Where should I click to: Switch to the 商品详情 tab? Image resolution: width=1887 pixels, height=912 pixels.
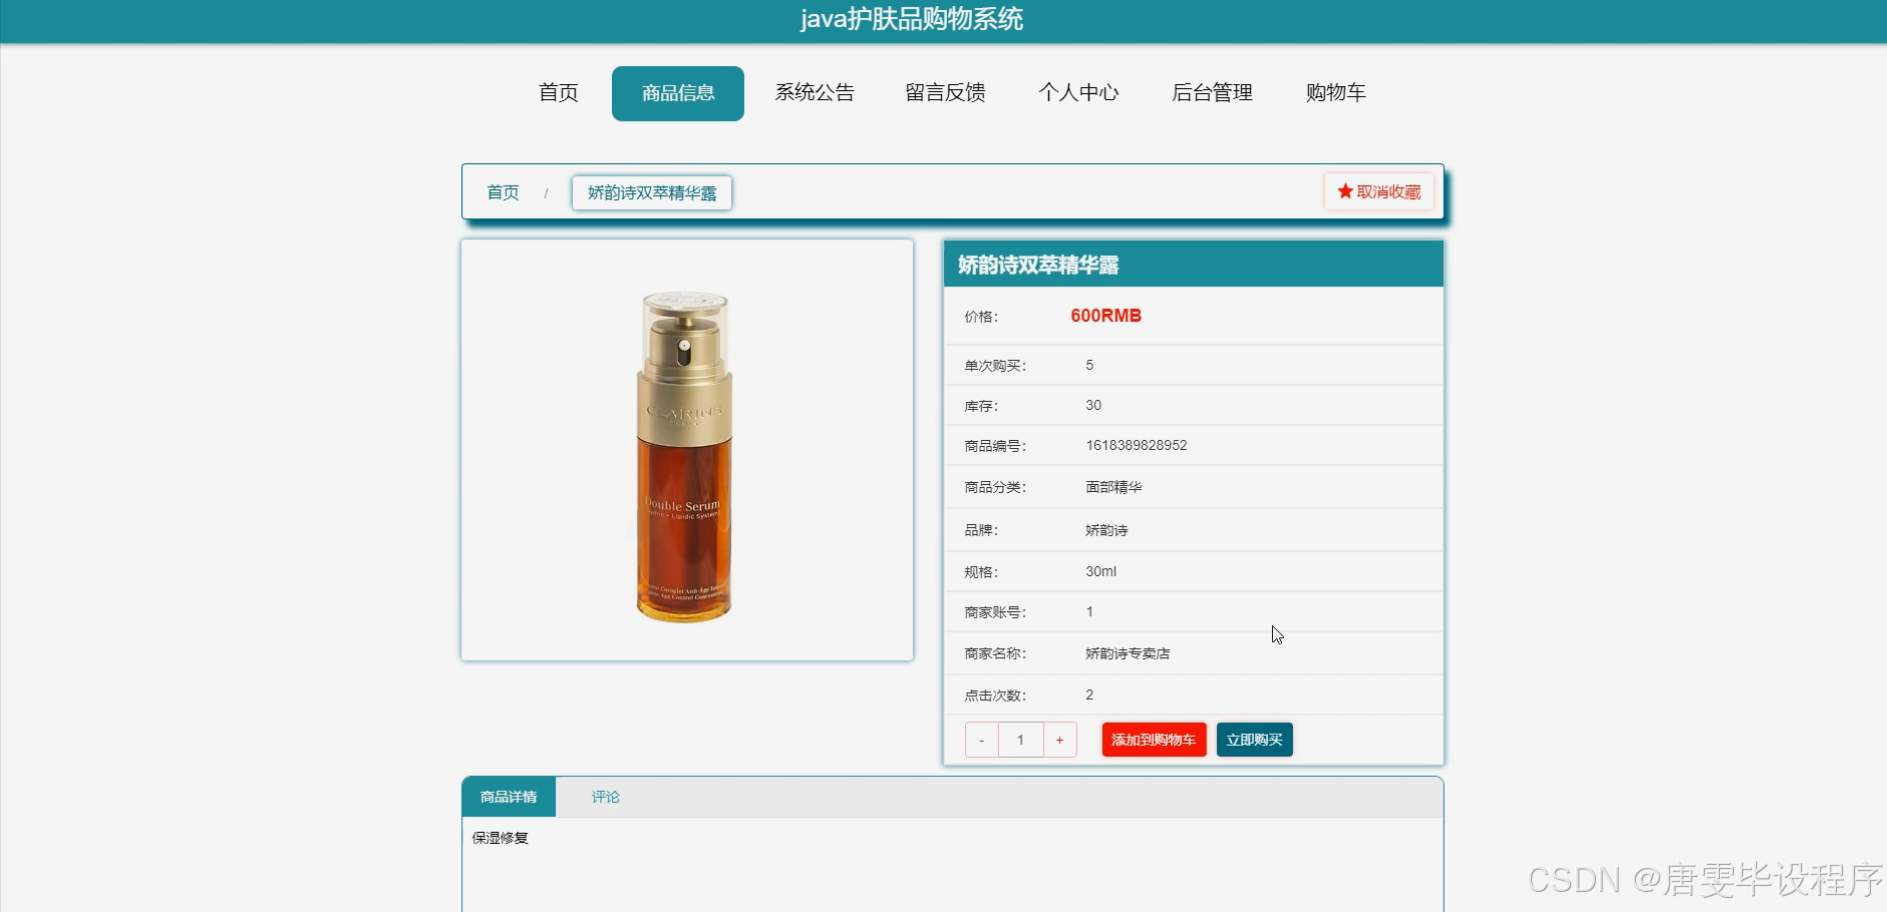(509, 797)
